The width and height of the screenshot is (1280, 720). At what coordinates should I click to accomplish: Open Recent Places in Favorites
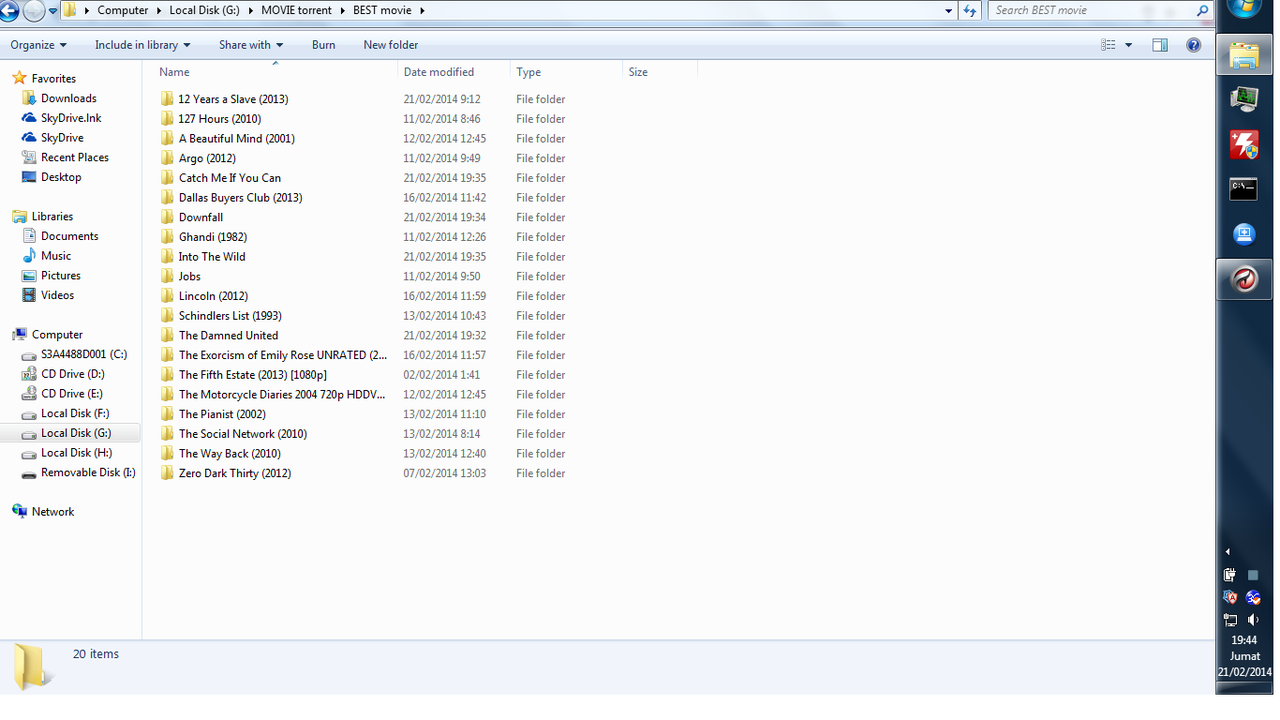click(x=74, y=157)
